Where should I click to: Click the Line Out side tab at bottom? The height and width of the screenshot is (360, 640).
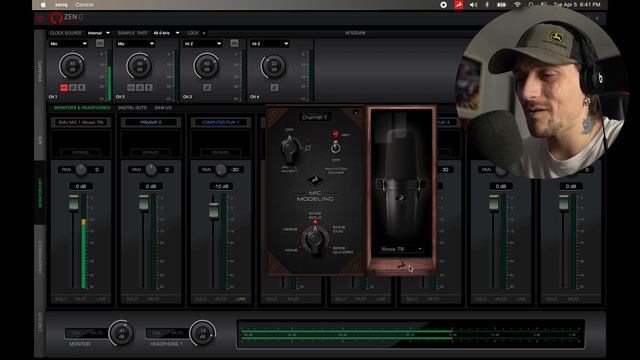coord(40,322)
